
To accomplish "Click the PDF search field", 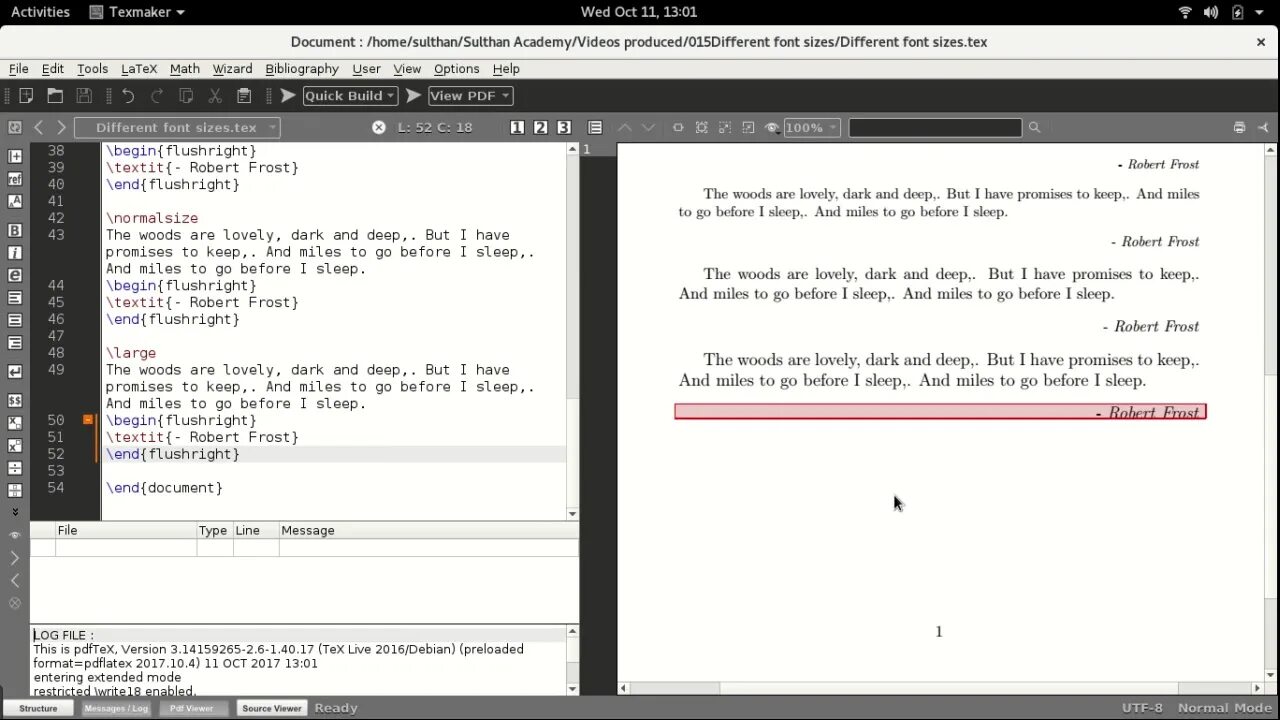I will [x=935, y=127].
